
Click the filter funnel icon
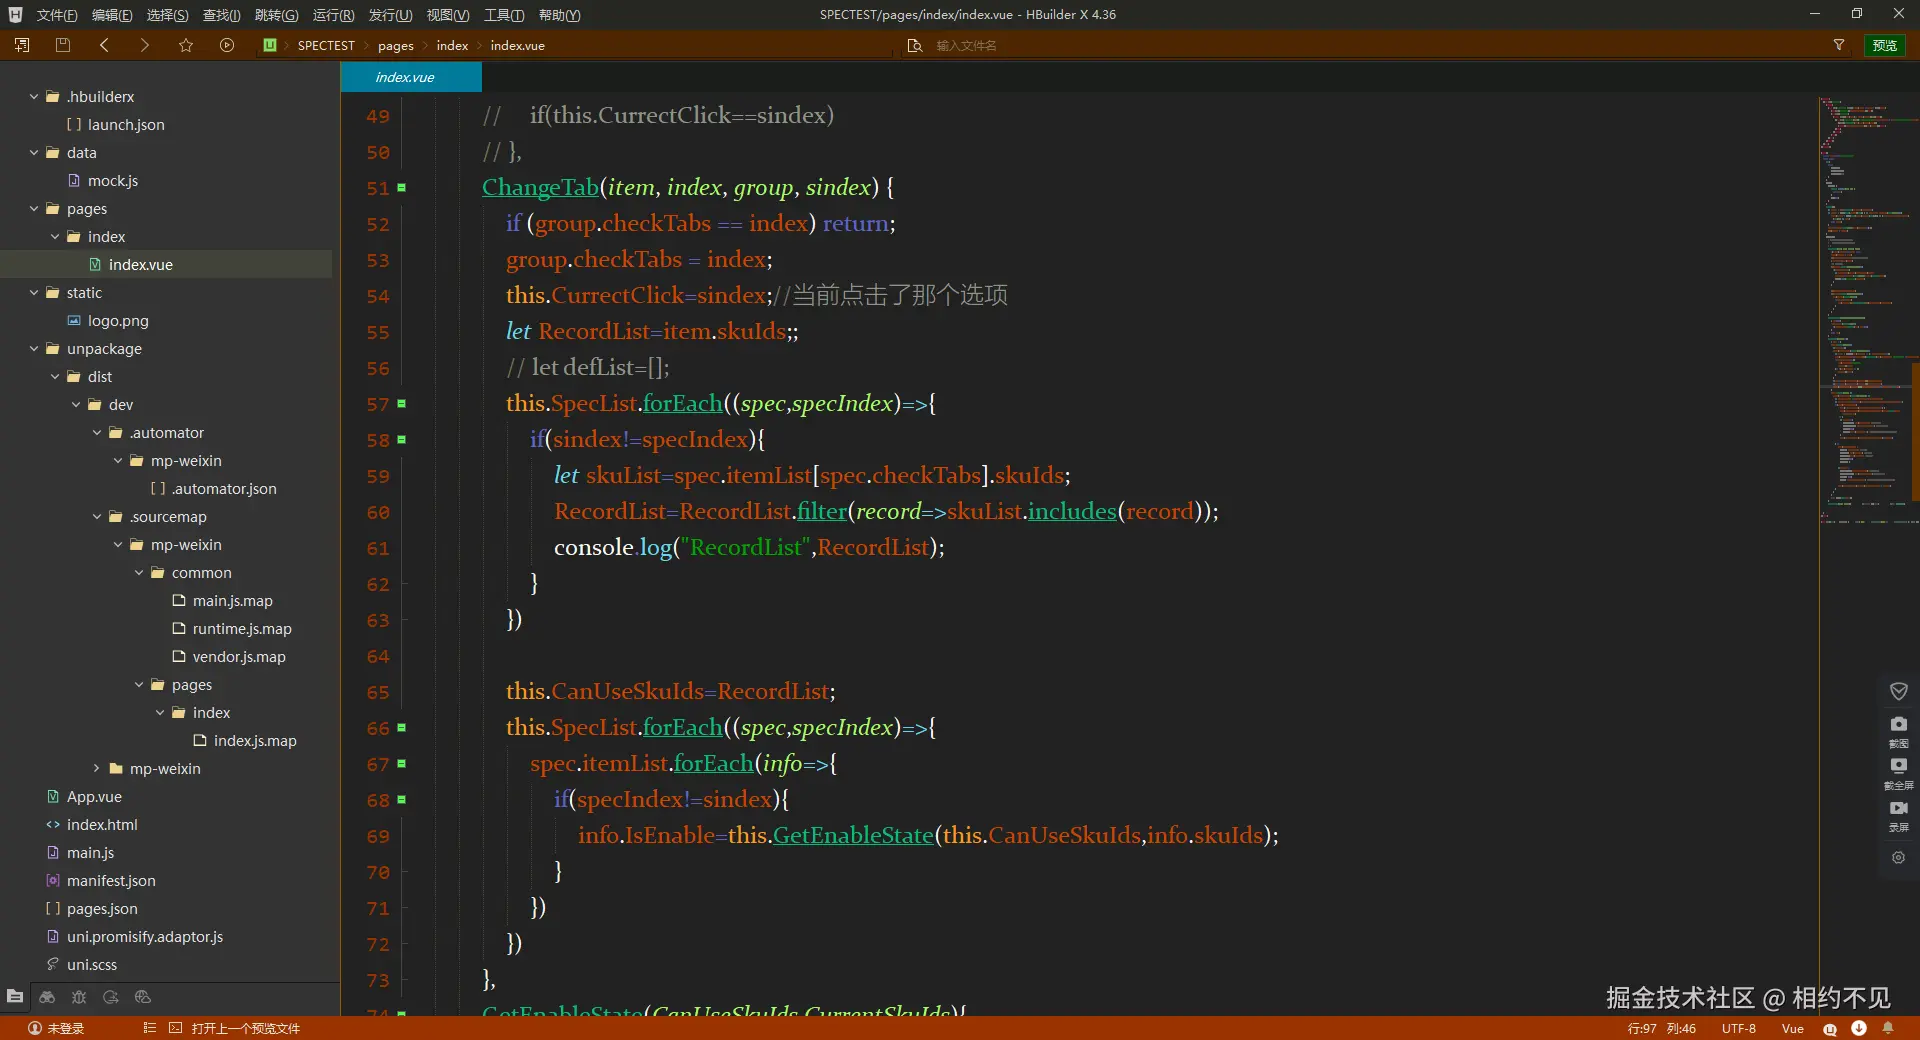(x=1838, y=45)
